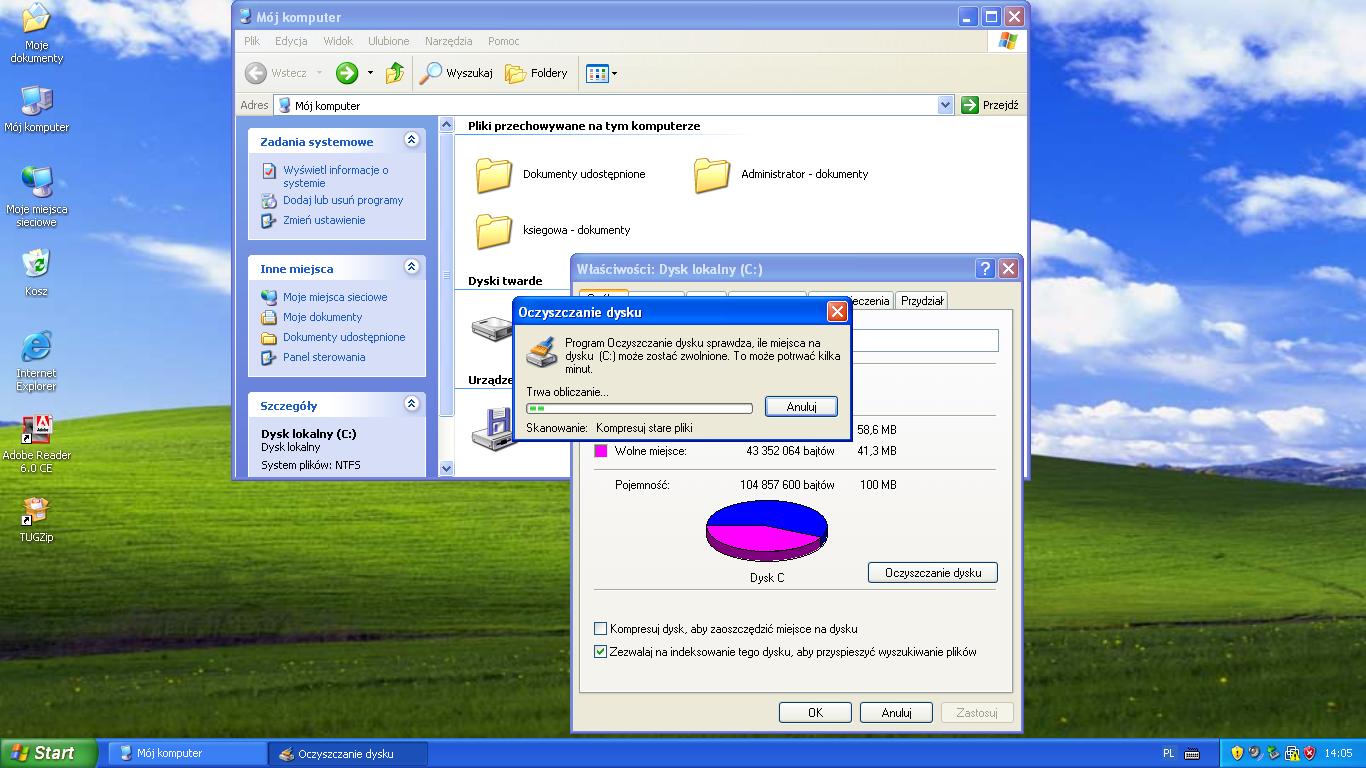Open Wyszukaj search tool
The height and width of the screenshot is (768, 1366).
point(456,73)
